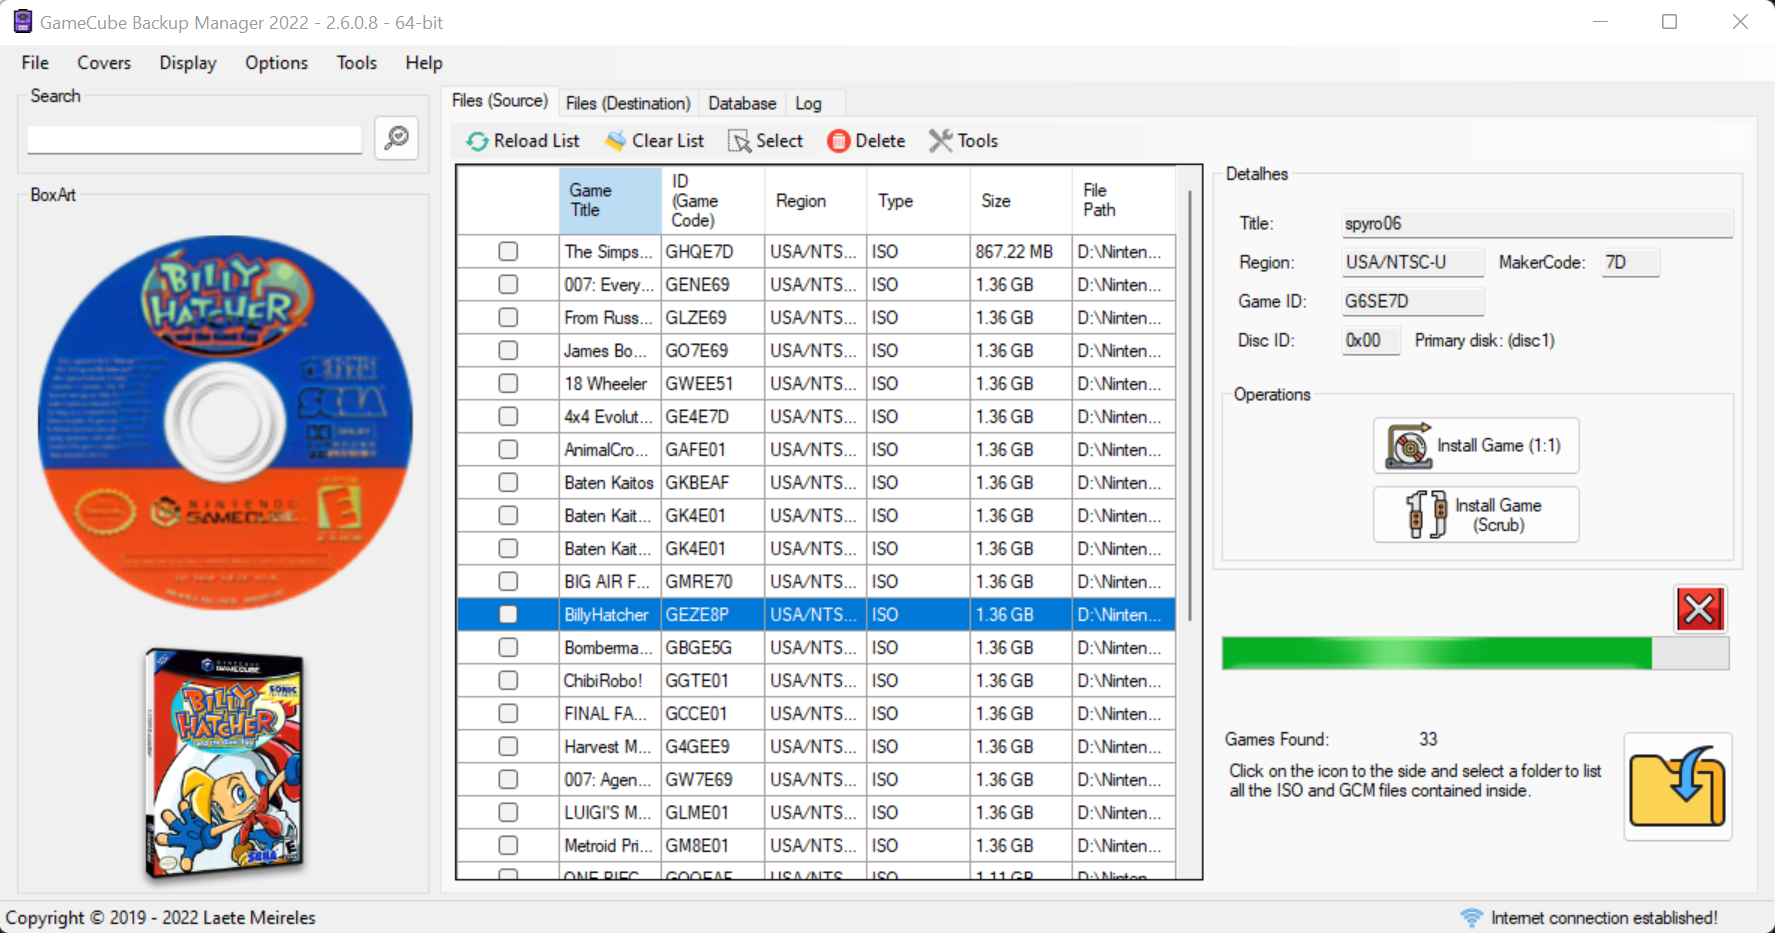This screenshot has height=933, width=1775.
Task: Click the Install Game (Scrub) button
Action: 1475,514
